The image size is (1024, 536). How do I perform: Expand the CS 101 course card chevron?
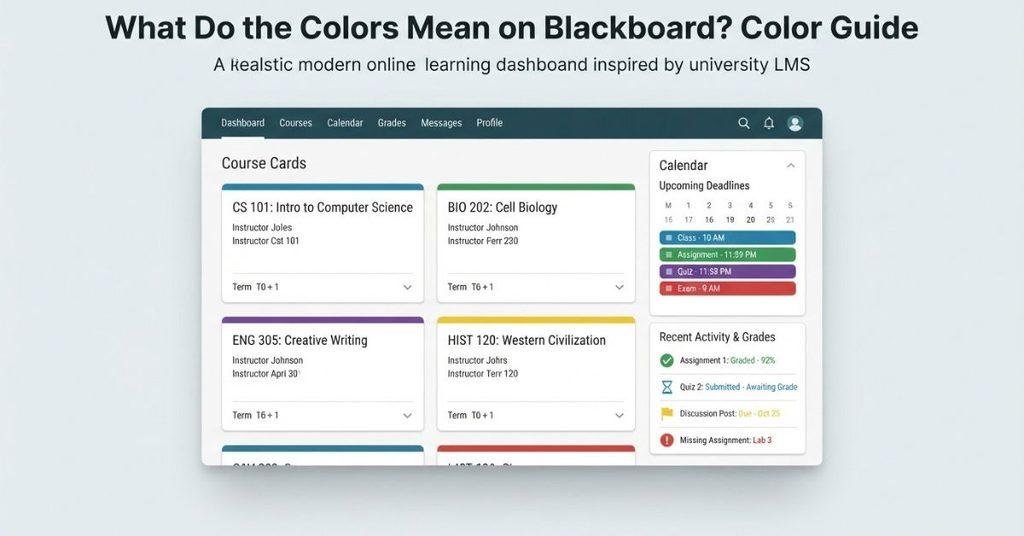408,287
